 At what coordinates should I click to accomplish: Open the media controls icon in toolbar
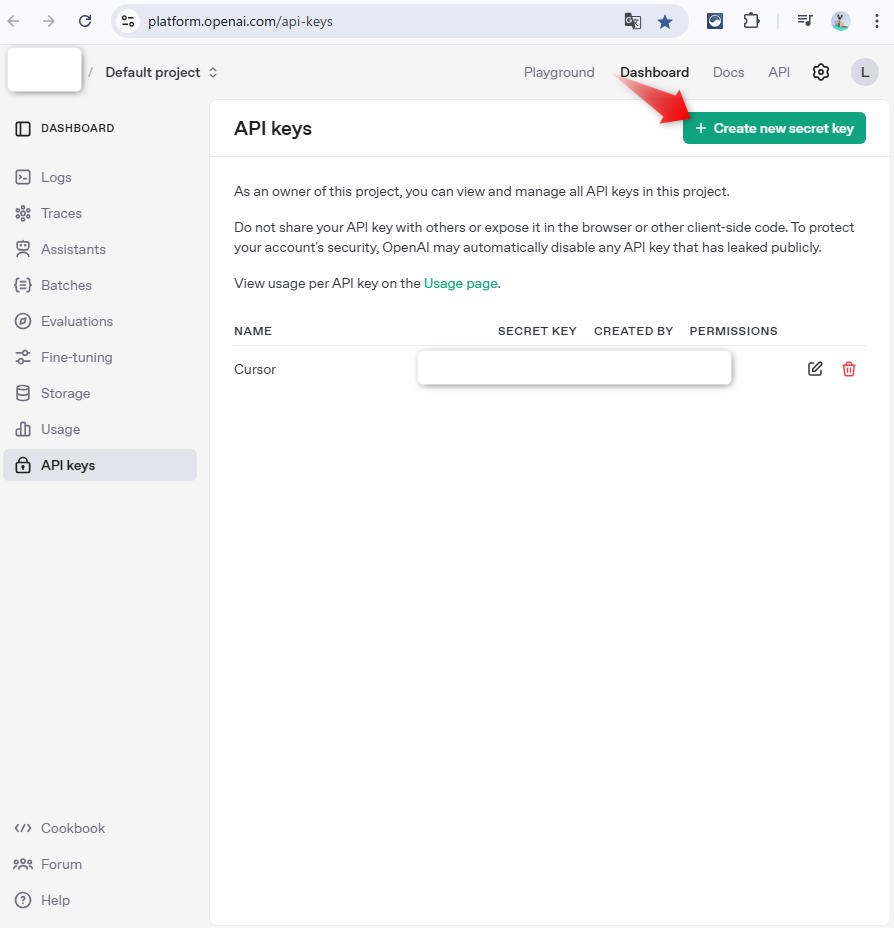pos(804,21)
